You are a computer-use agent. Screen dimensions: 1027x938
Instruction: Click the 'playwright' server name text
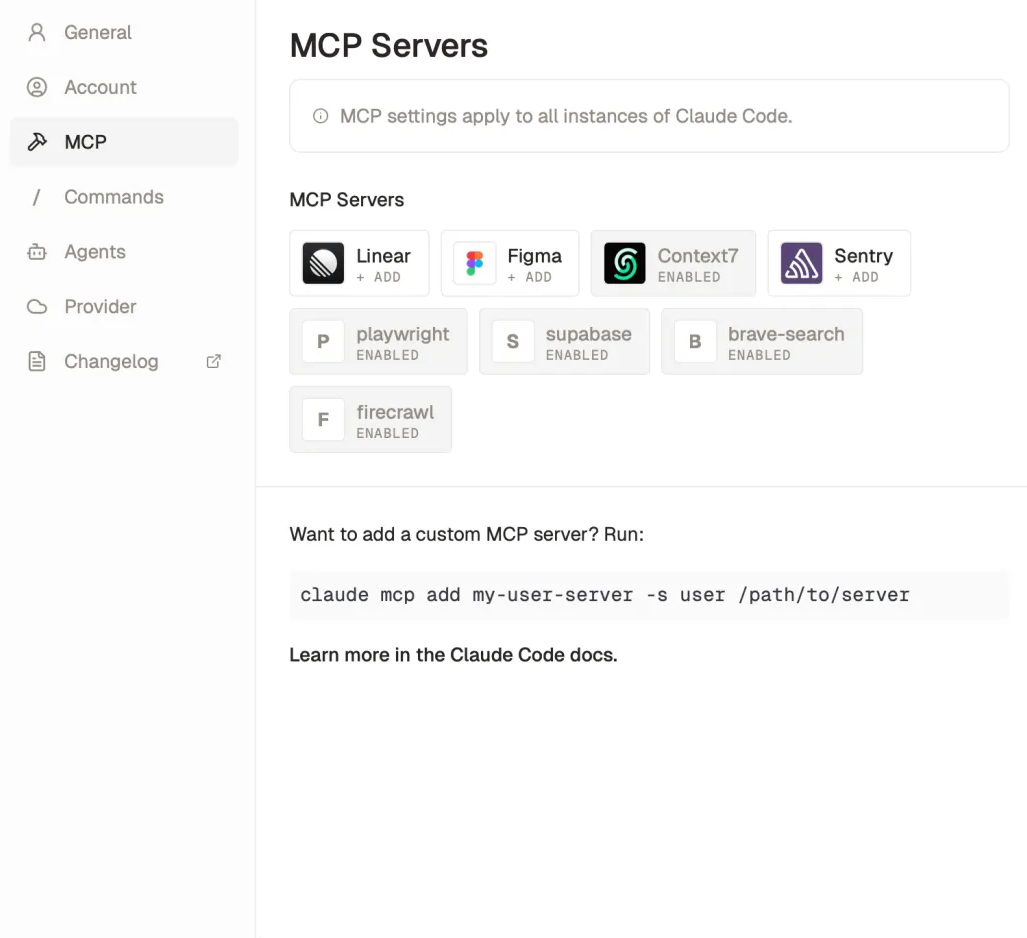tap(403, 334)
